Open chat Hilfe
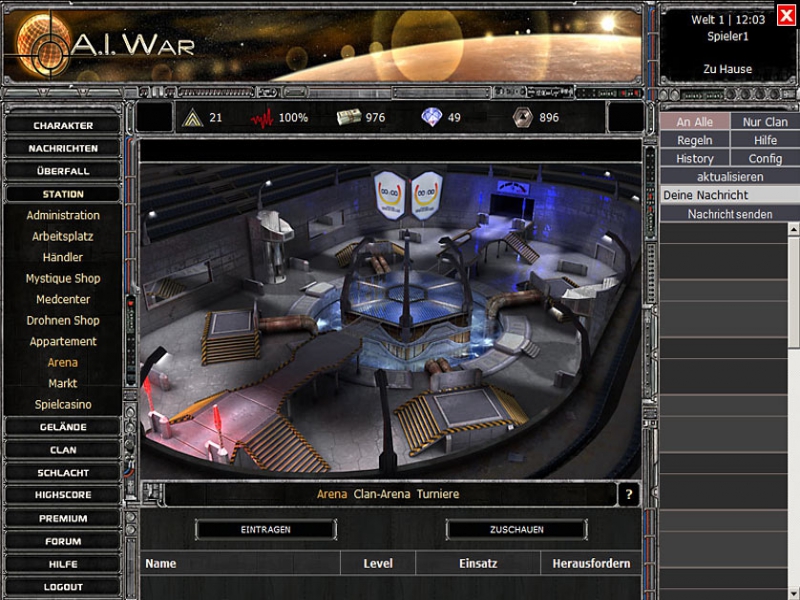The height and width of the screenshot is (600, 800). 765,140
